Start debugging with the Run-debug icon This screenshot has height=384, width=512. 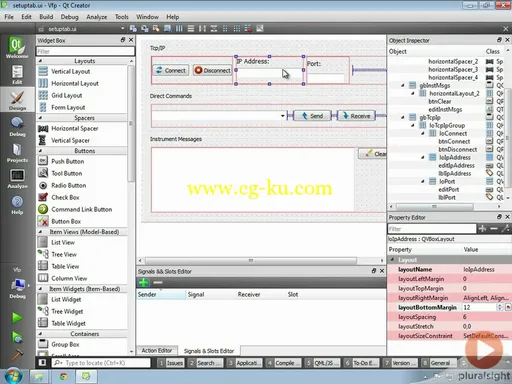point(17,337)
